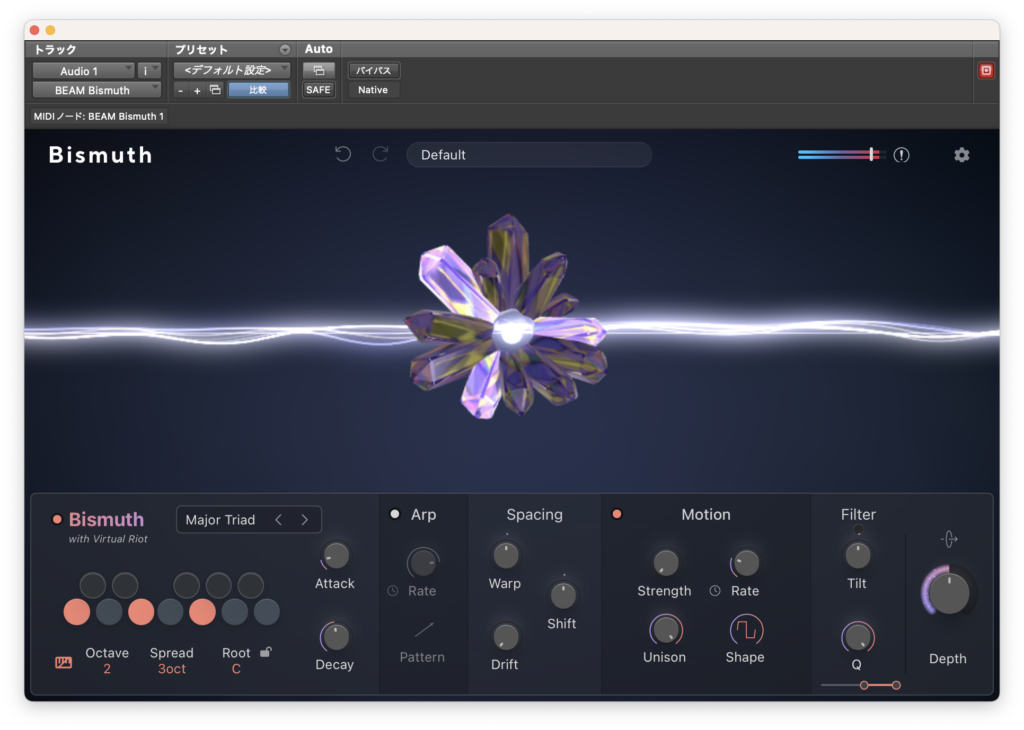Click the Warp knob
This screenshot has width=1024, height=730.
pos(505,556)
